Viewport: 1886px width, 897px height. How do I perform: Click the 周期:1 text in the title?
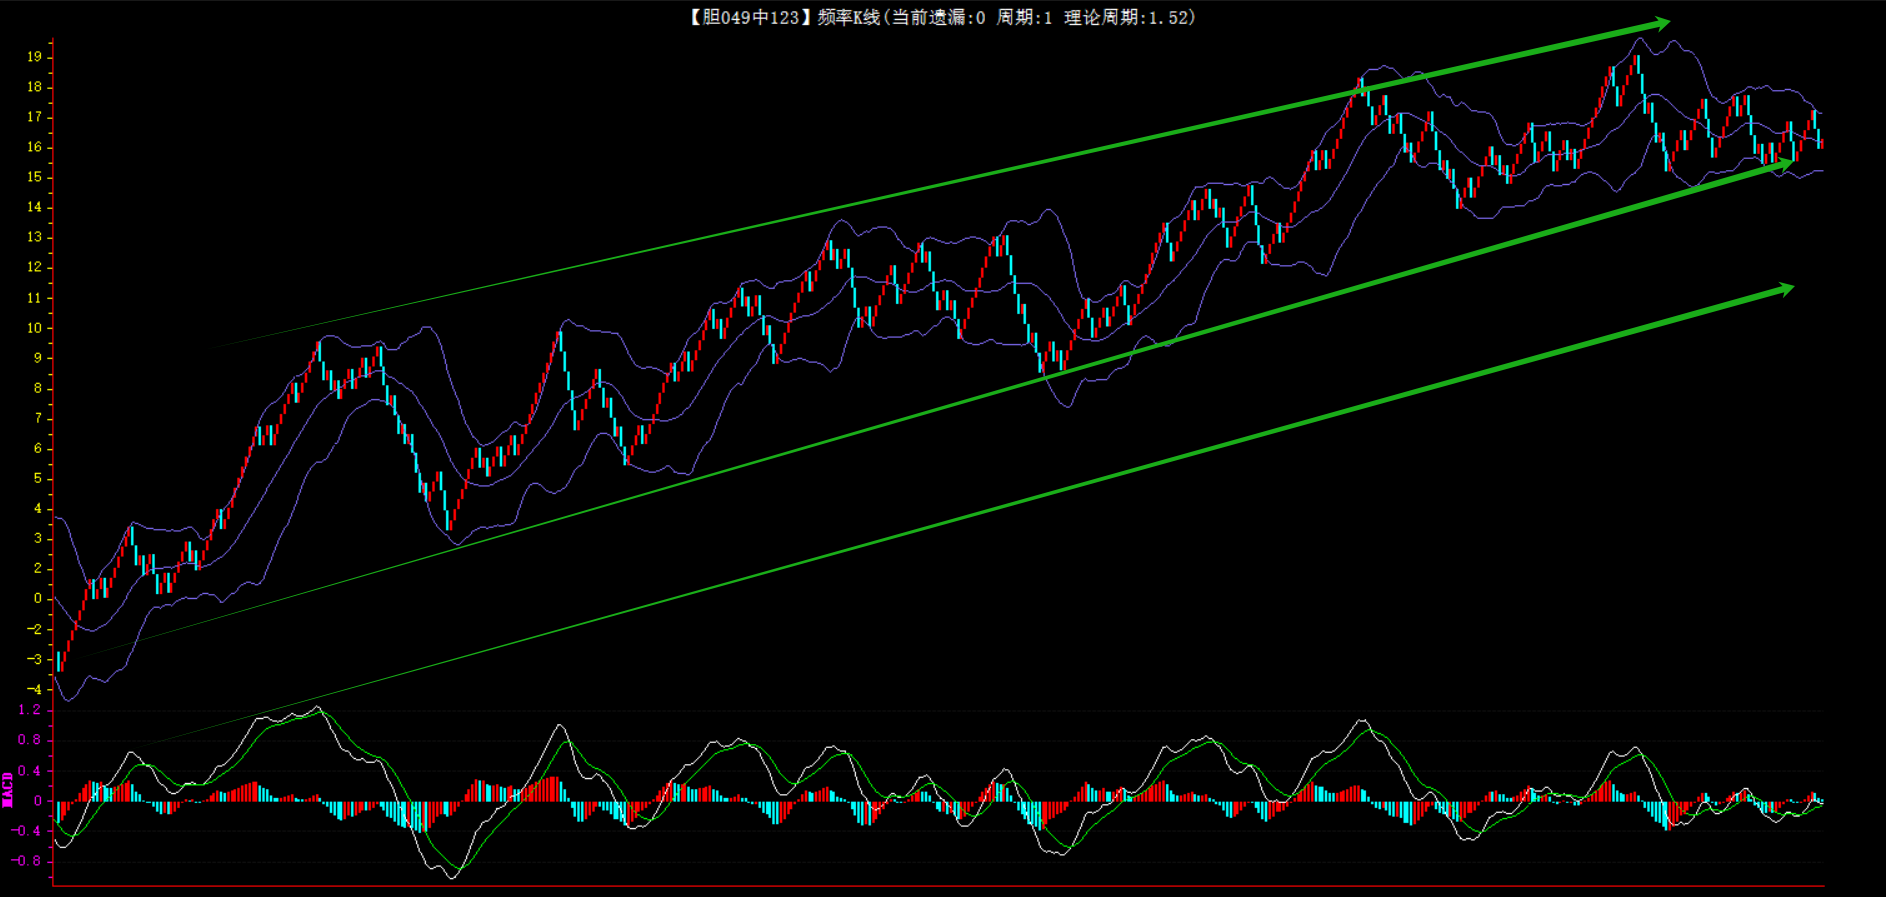coord(1024,17)
